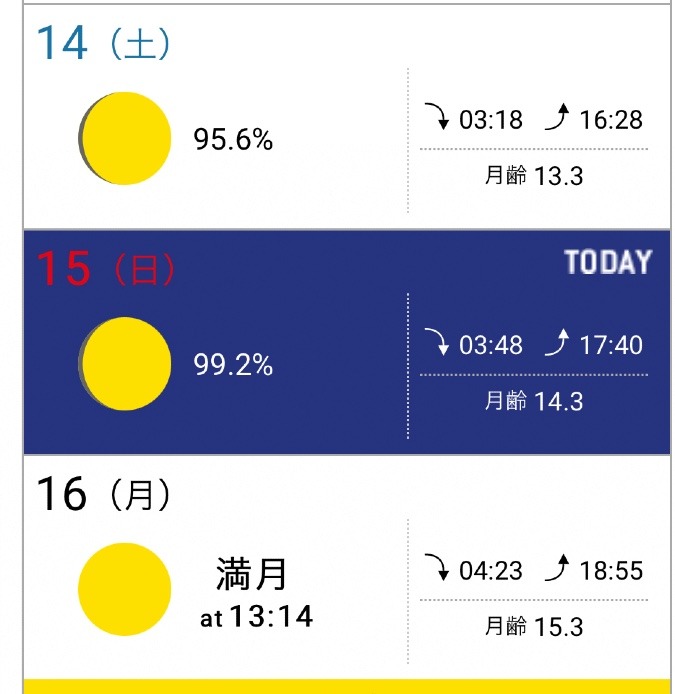
Task: Tap the TODAY label
Action: pyautogui.click(x=608, y=262)
